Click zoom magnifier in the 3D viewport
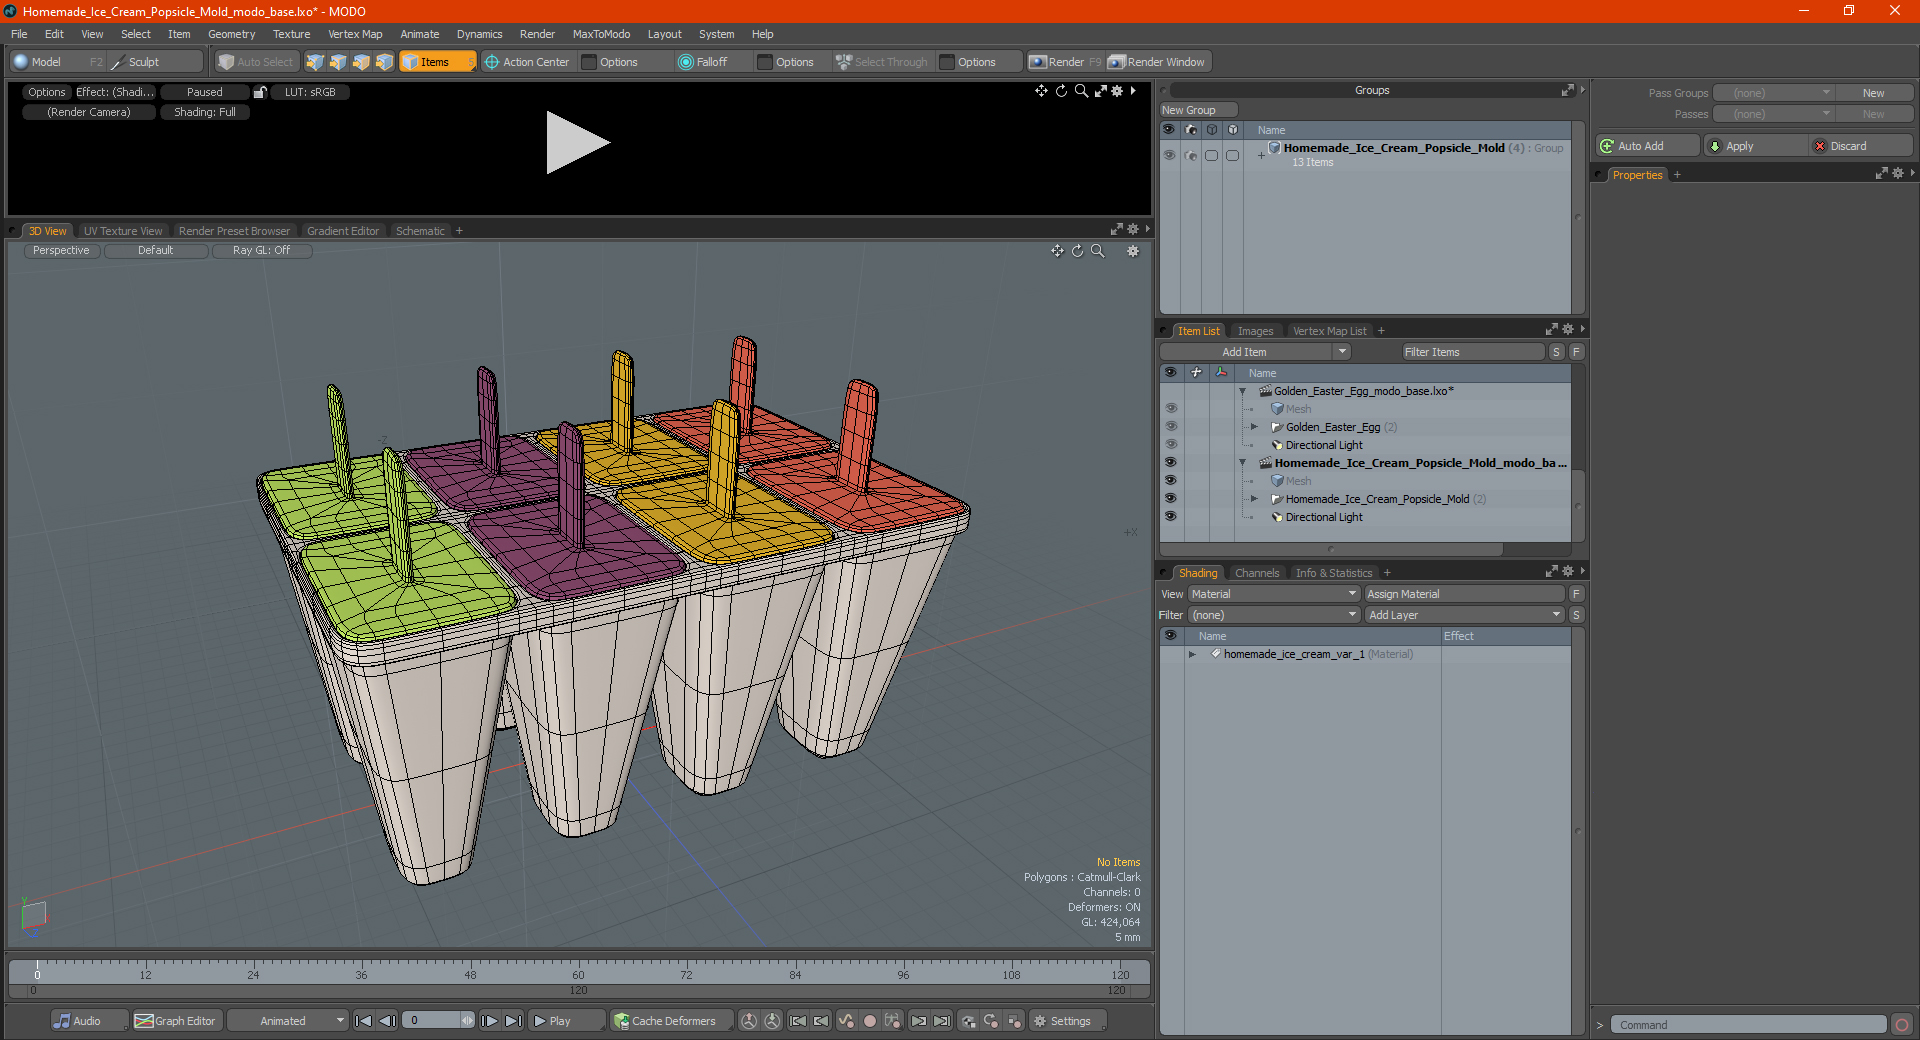 (x=1097, y=251)
